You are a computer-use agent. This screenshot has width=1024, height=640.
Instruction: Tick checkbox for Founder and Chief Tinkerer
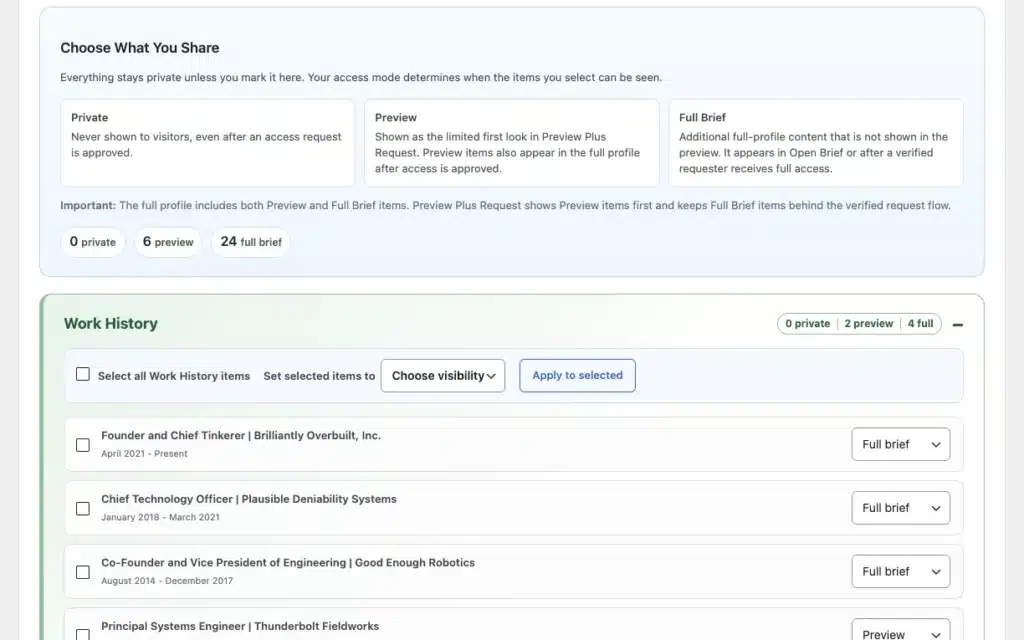click(83, 445)
